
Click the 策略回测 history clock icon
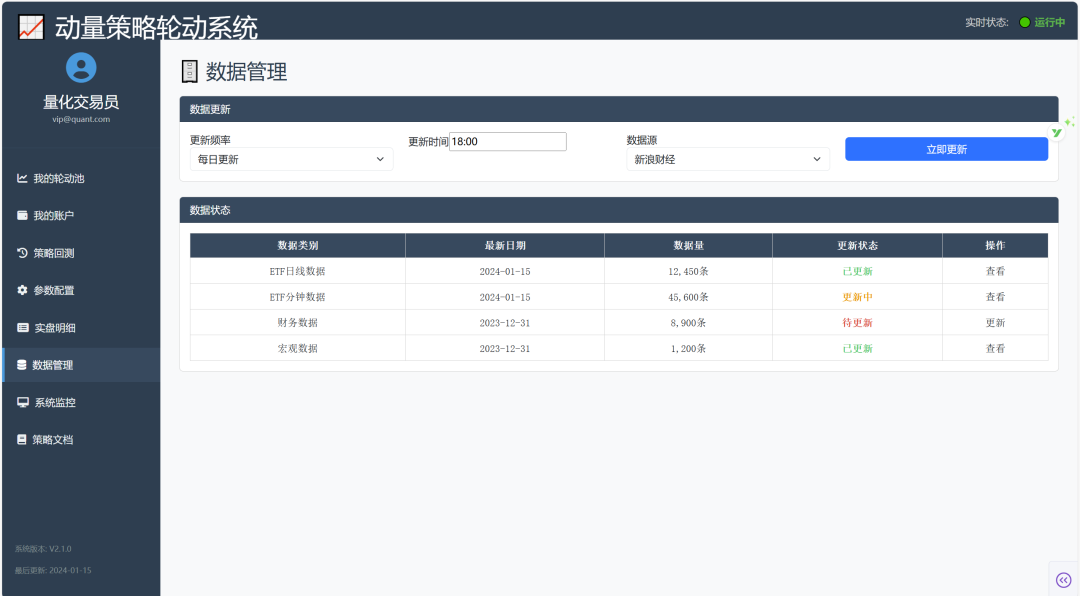point(22,252)
